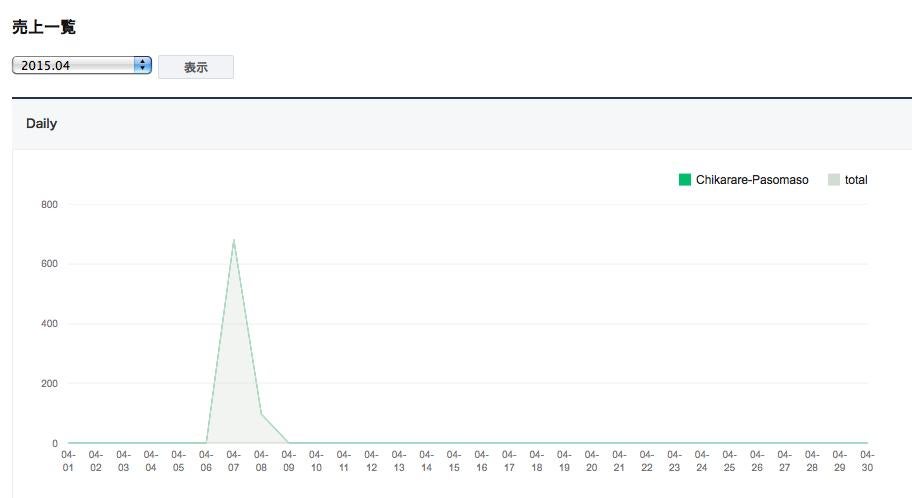This screenshot has height=498, width=912.
Task: Click the 売上一覧 page heading
Action: [44, 27]
